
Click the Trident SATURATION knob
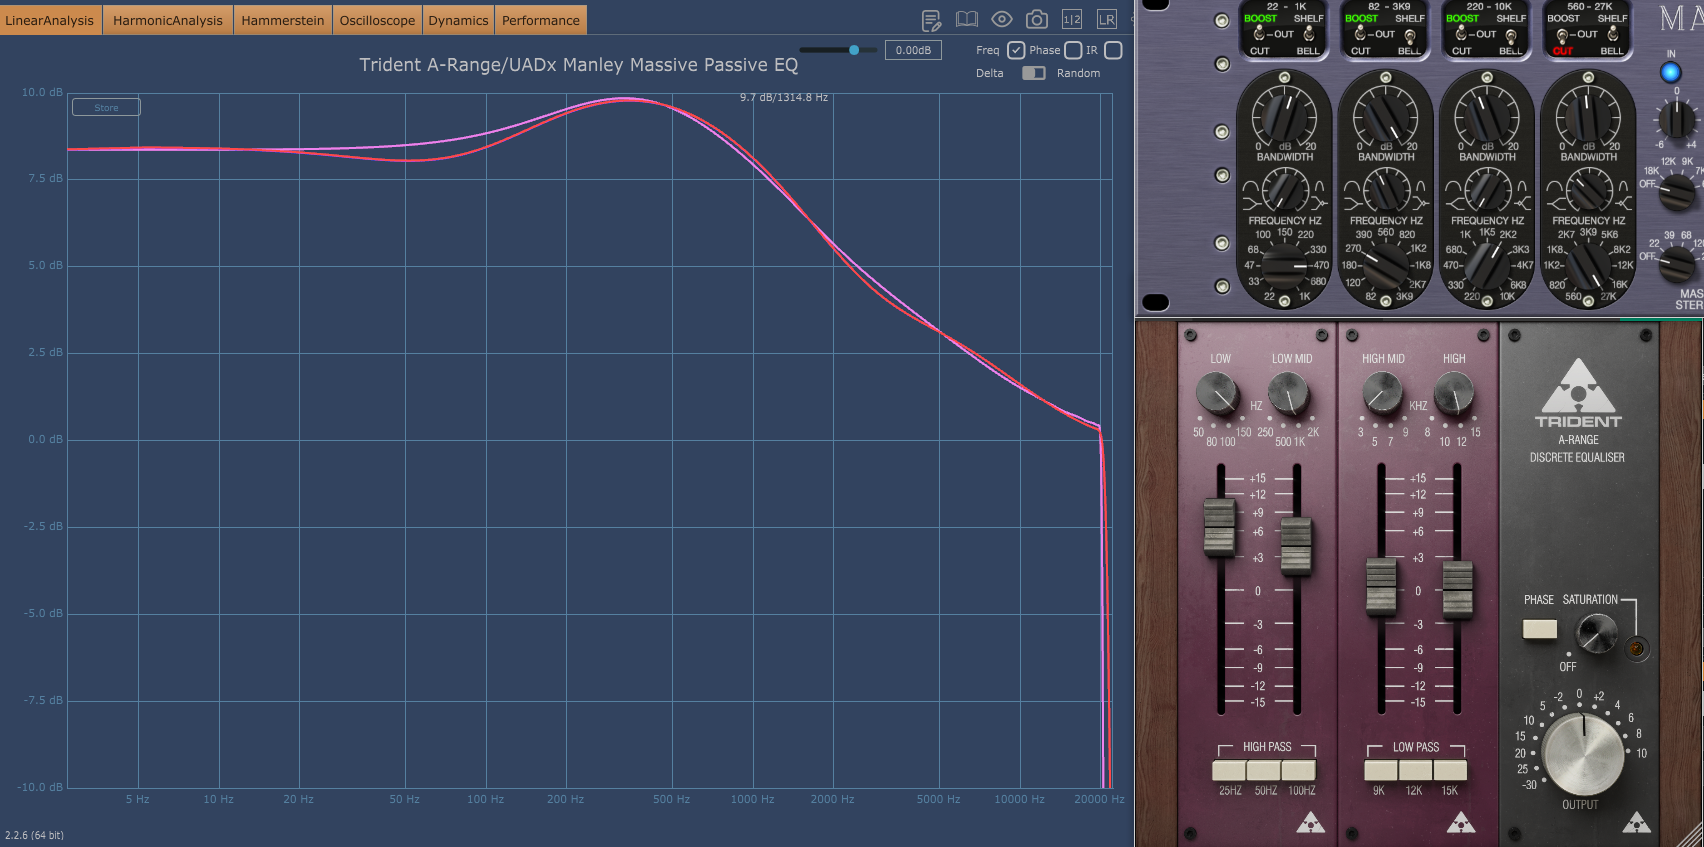click(1596, 633)
